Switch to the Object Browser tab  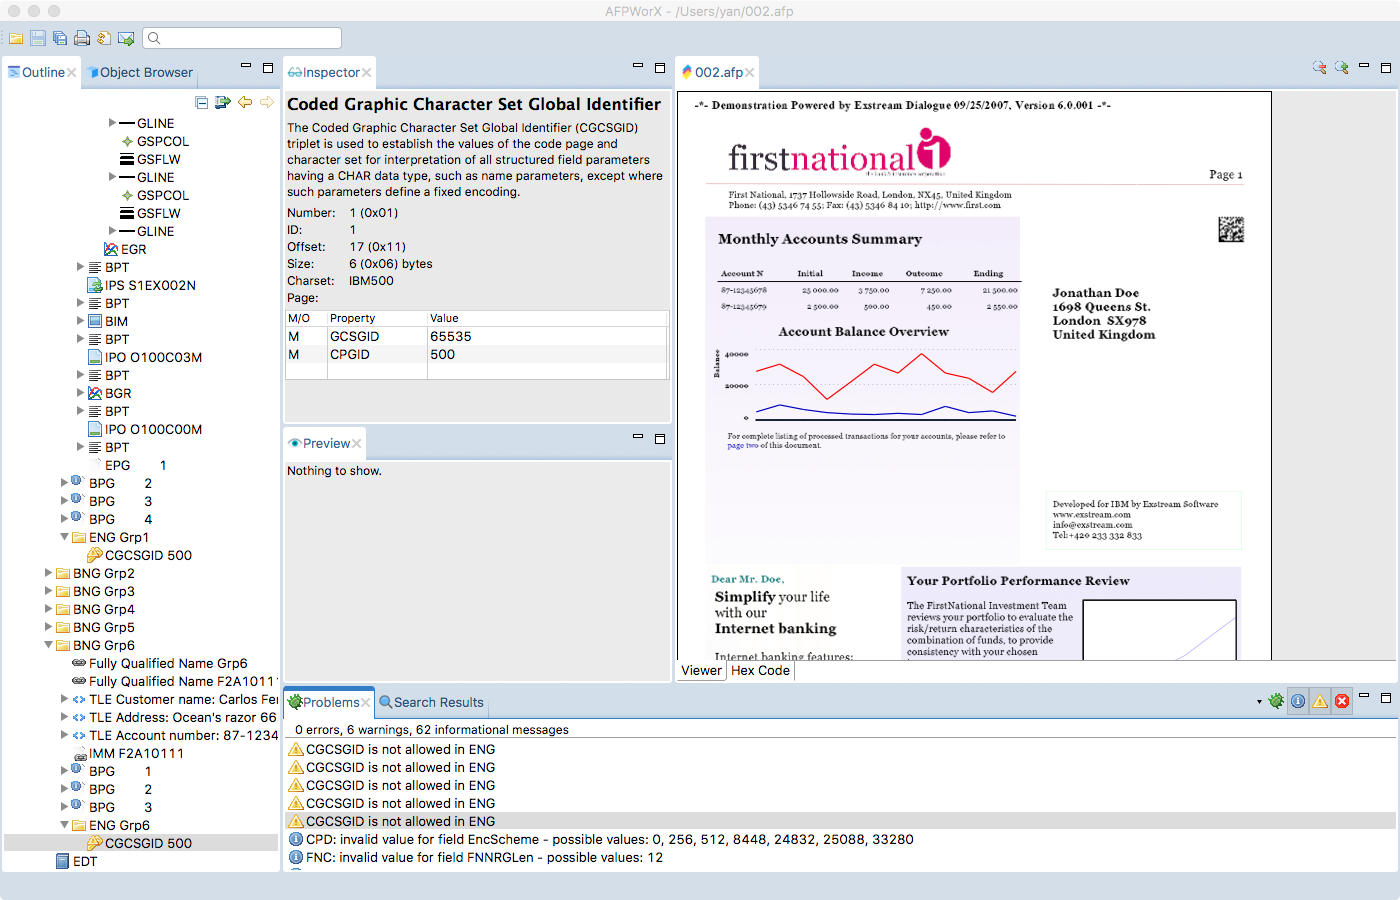pos(140,72)
